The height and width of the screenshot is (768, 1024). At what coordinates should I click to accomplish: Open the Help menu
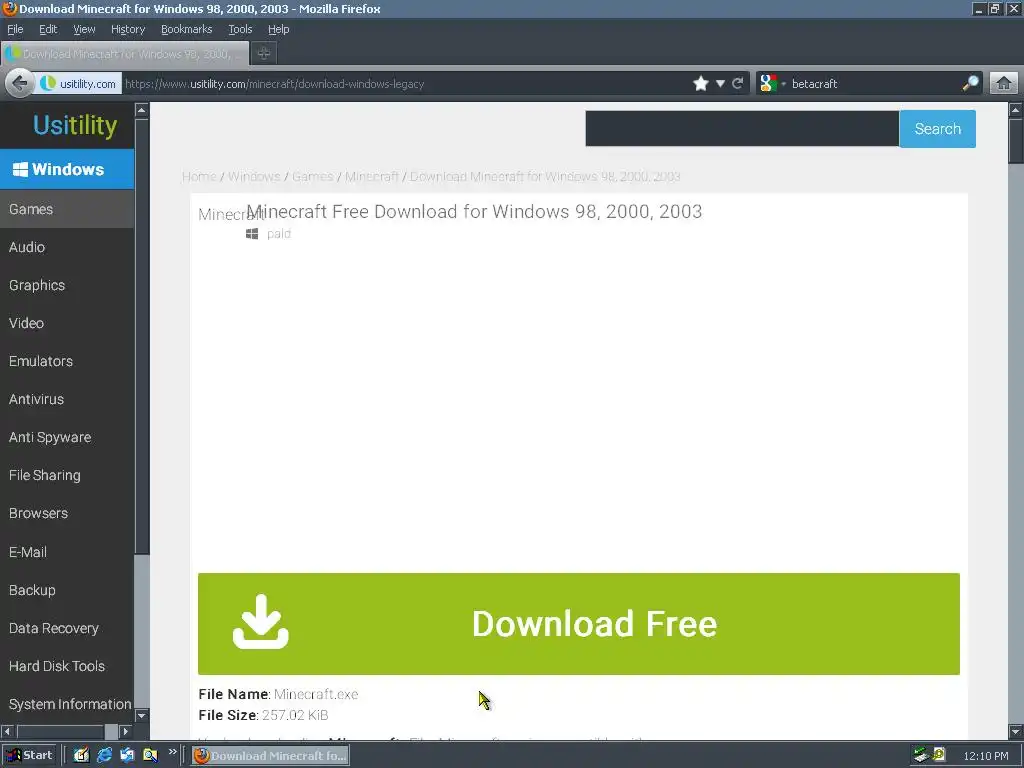[x=278, y=29]
